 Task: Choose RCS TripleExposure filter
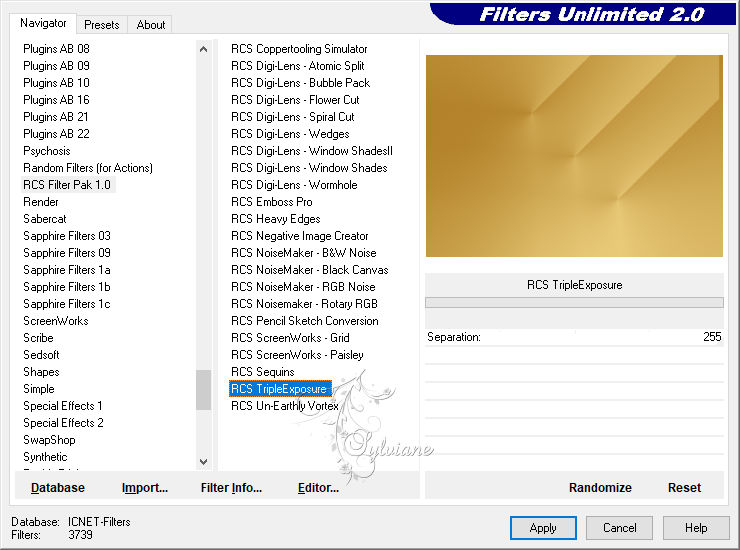[280, 389]
